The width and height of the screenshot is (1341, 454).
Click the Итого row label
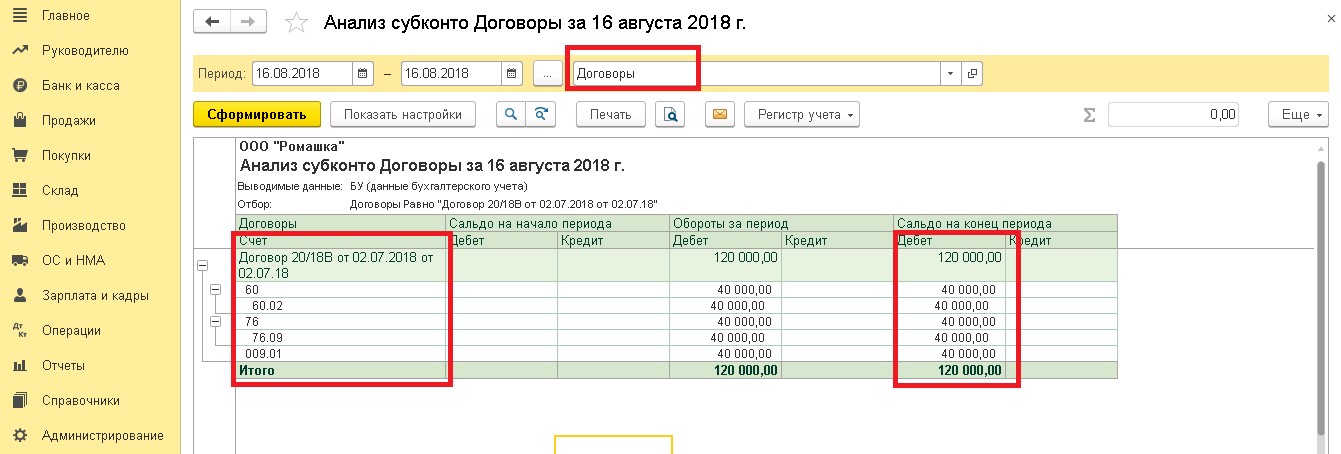(257, 370)
